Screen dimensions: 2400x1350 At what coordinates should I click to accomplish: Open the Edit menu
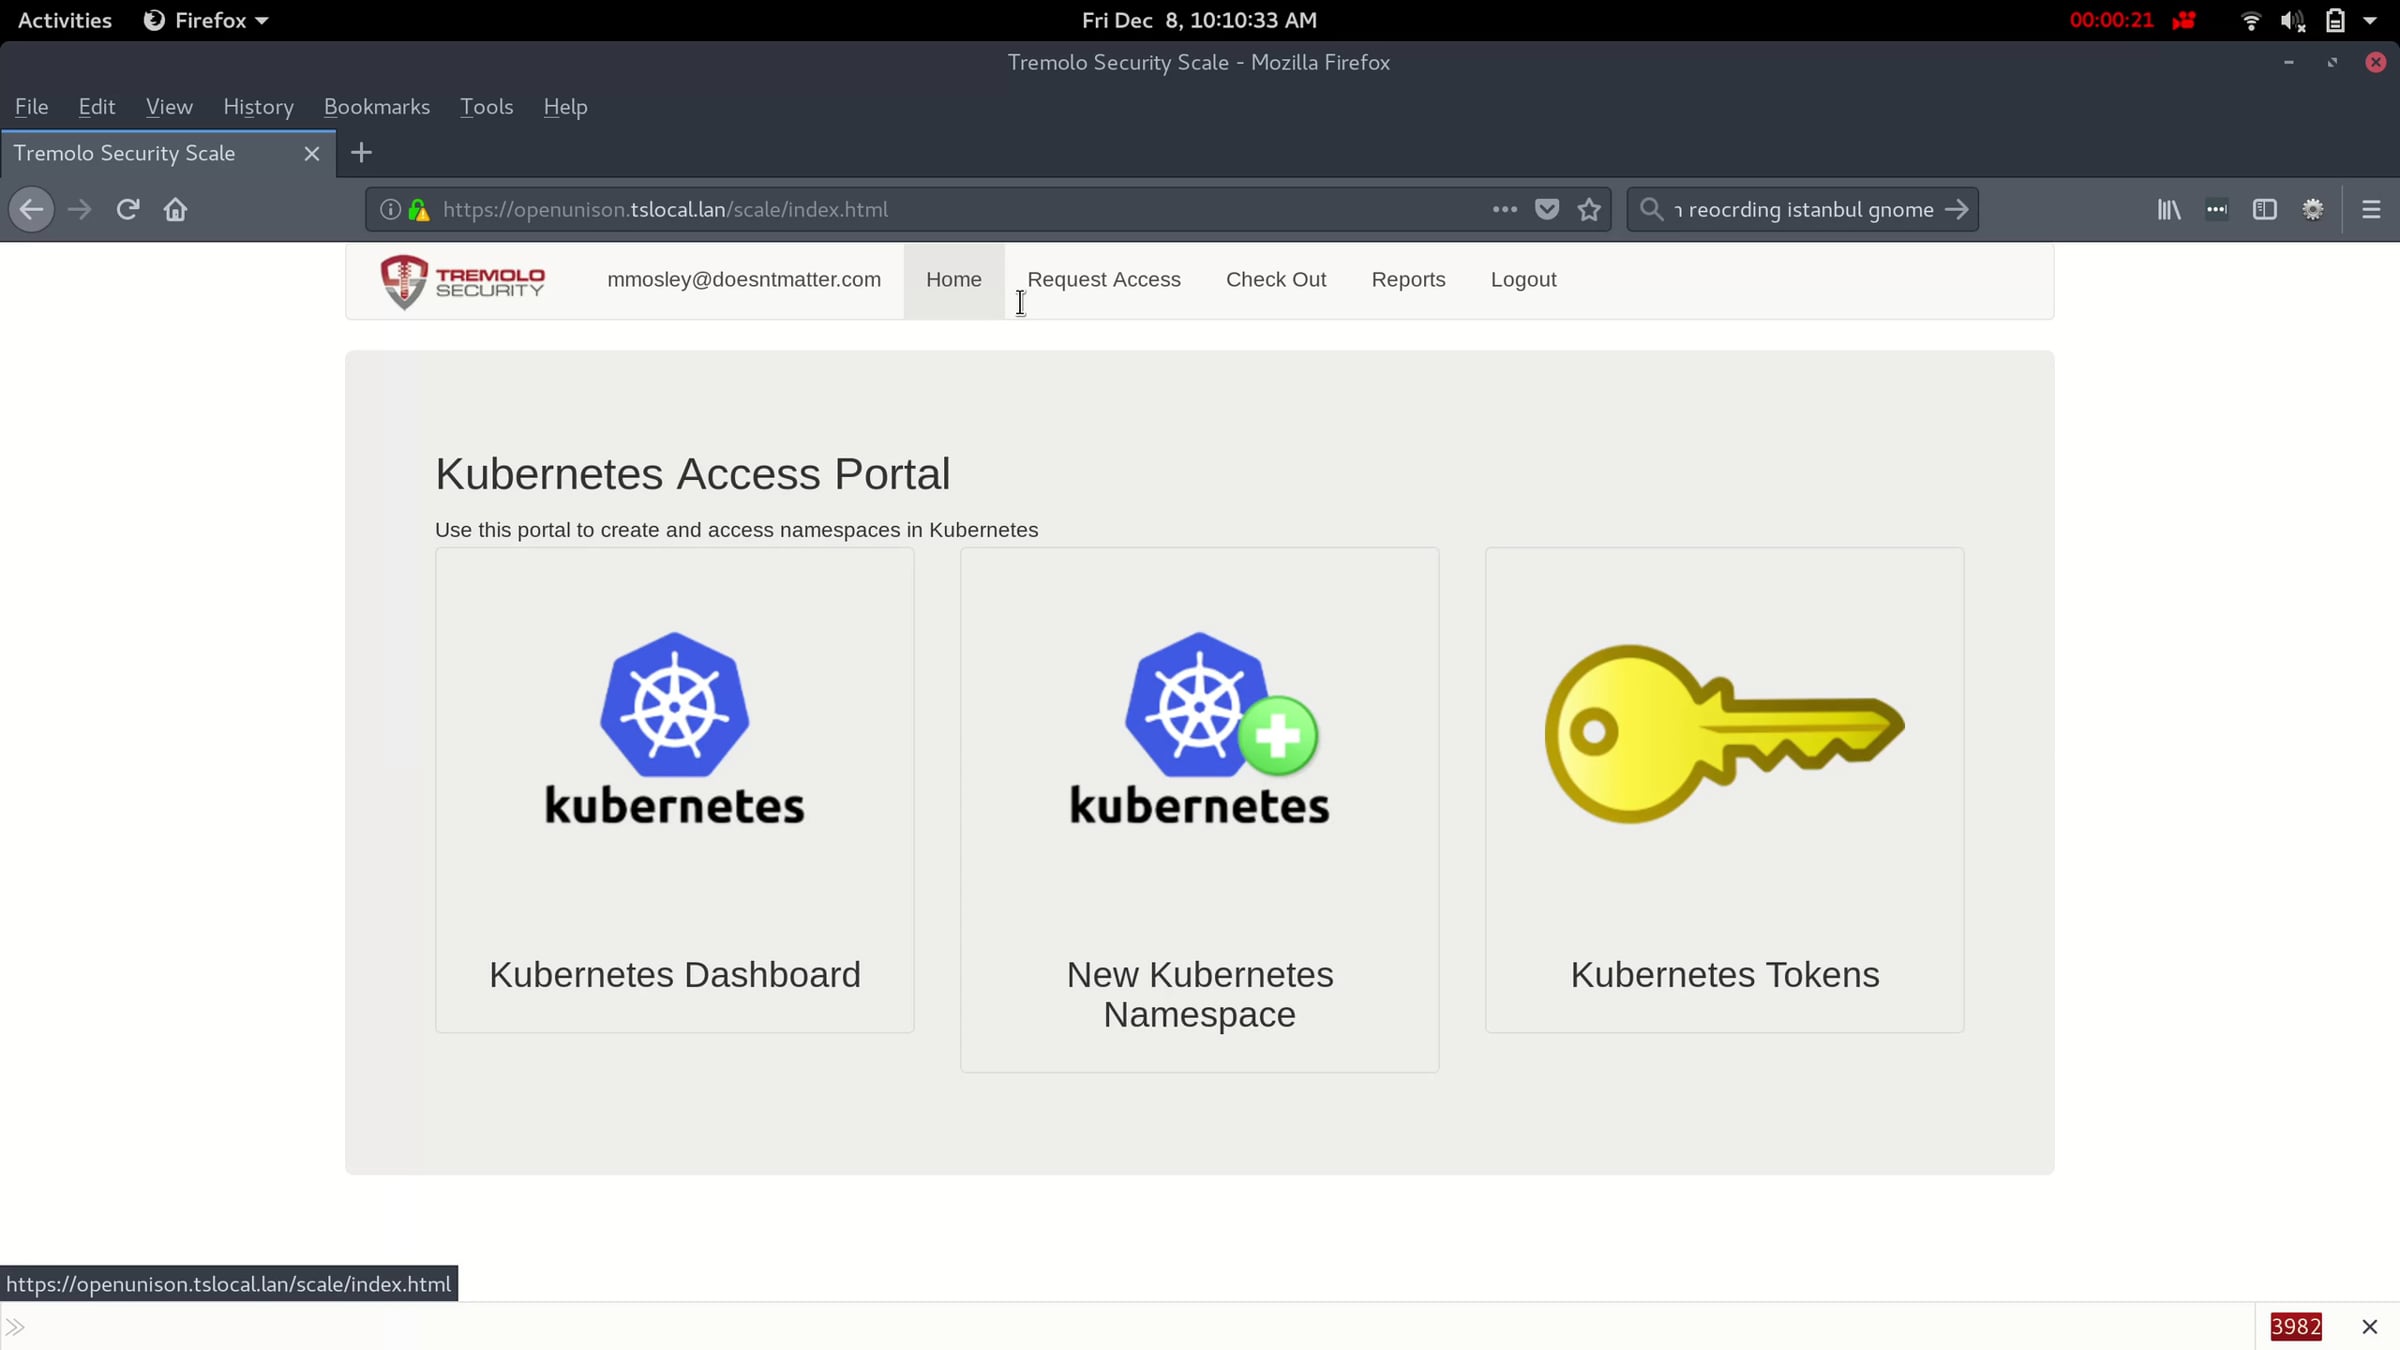point(97,107)
